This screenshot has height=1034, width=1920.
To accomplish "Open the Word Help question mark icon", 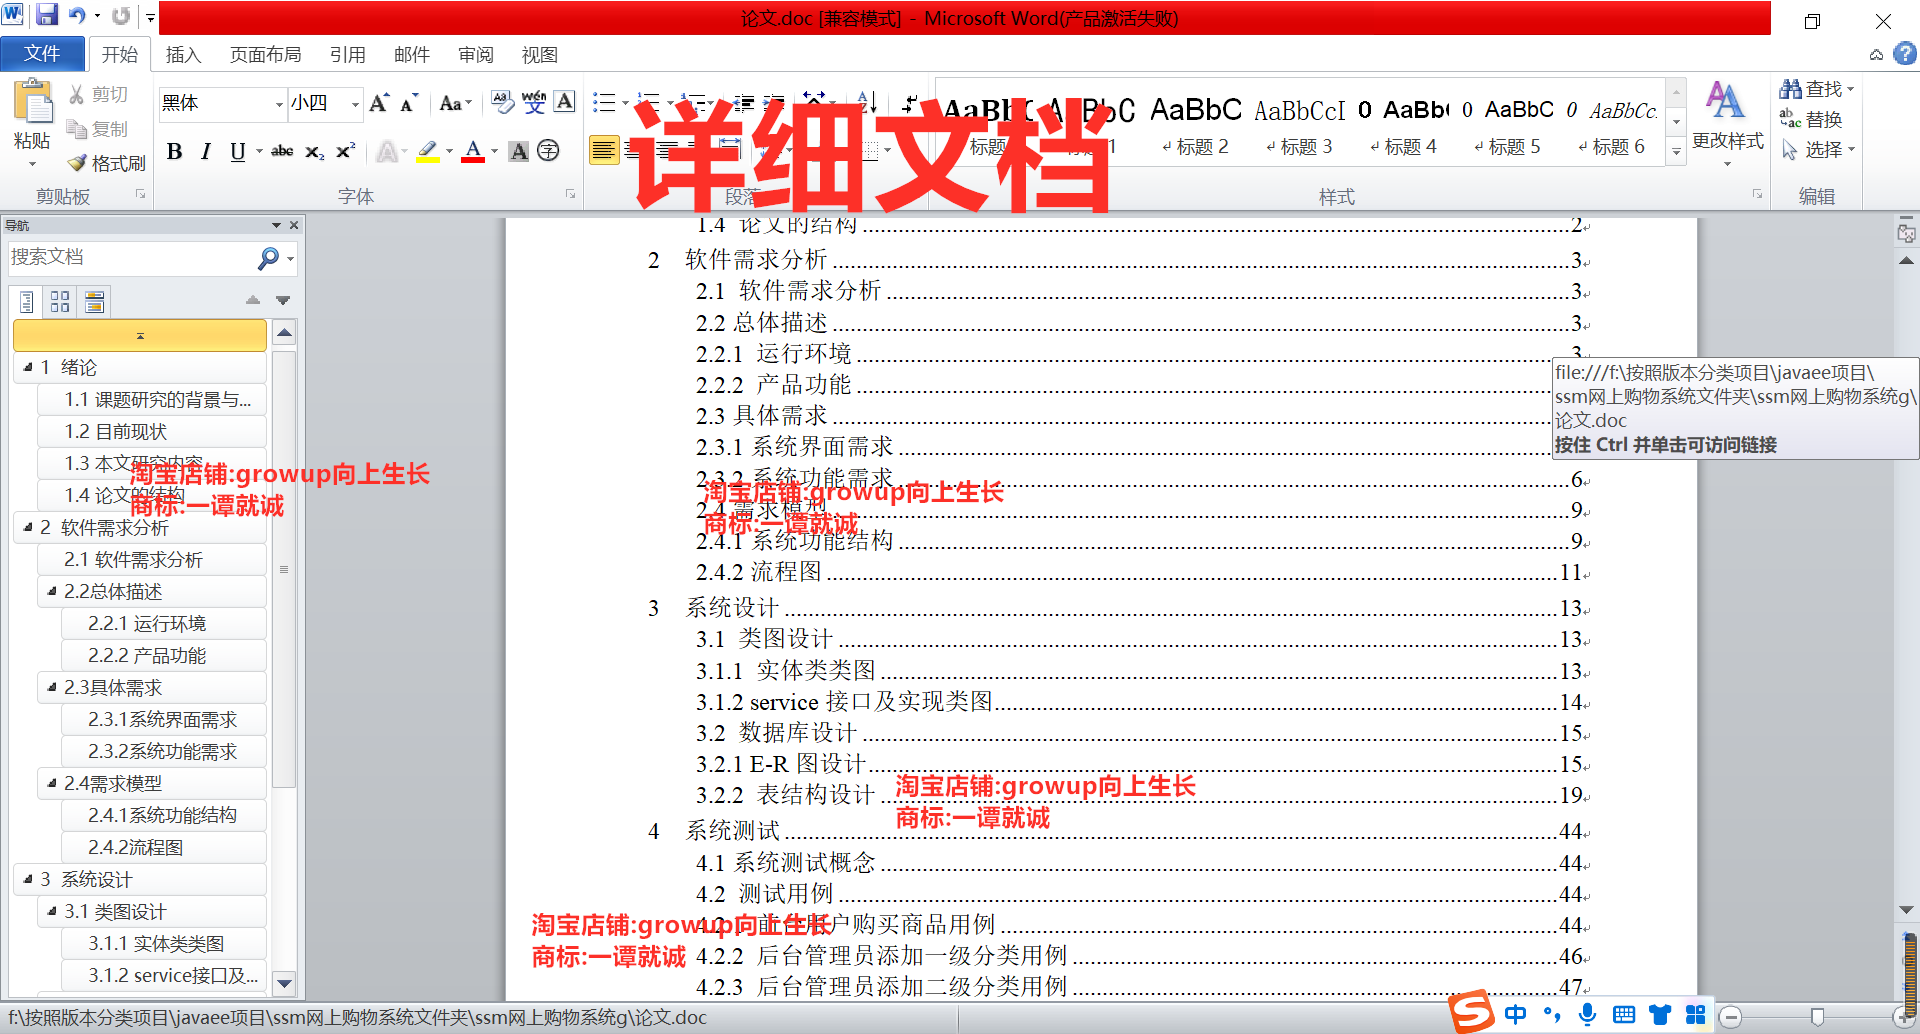I will point(1905,54).
